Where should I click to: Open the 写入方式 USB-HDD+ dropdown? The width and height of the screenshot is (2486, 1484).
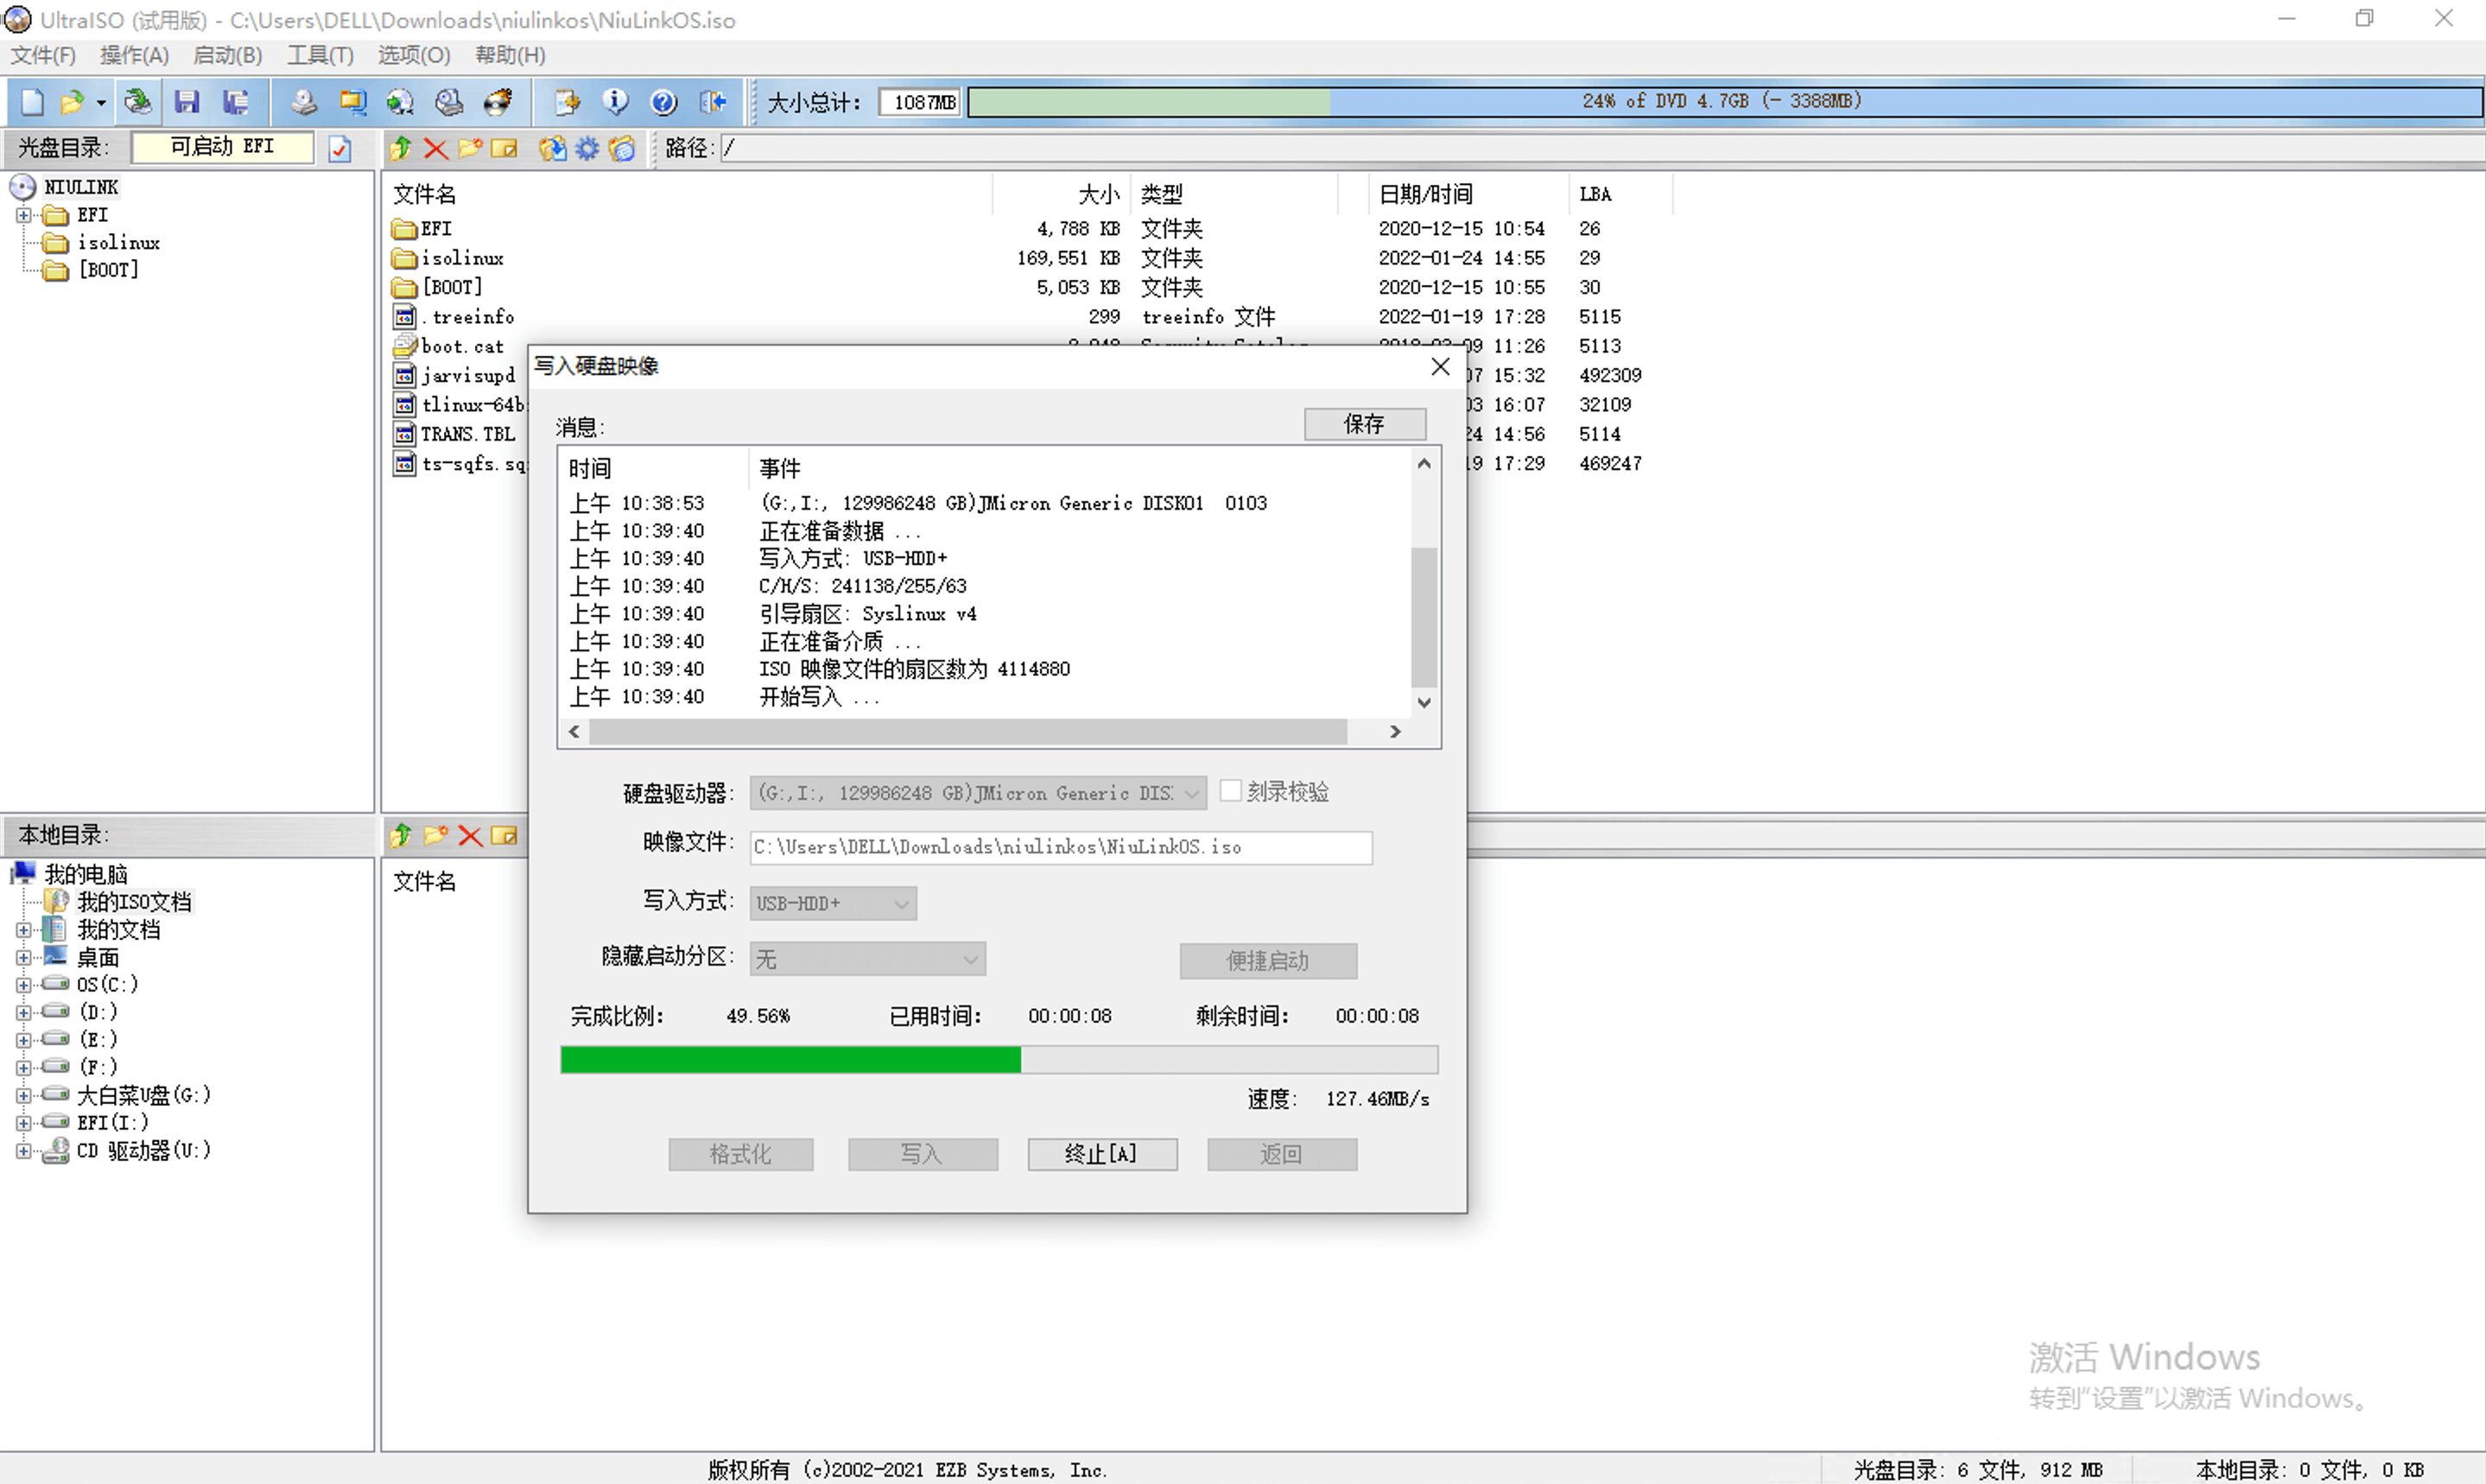832,903
